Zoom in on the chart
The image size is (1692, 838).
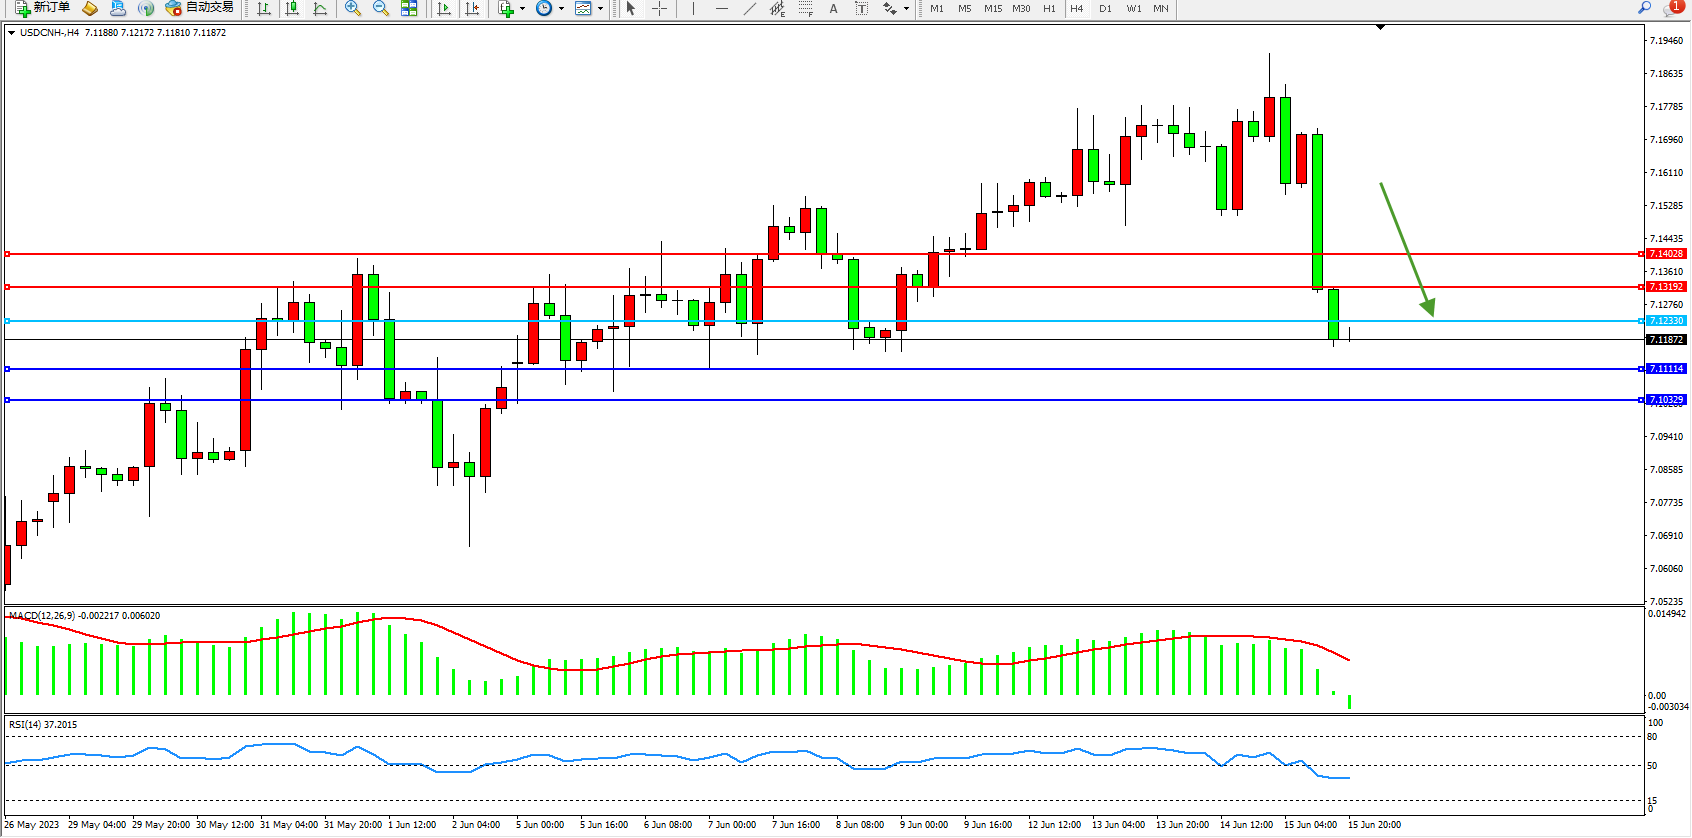click(x=353, y=8)
